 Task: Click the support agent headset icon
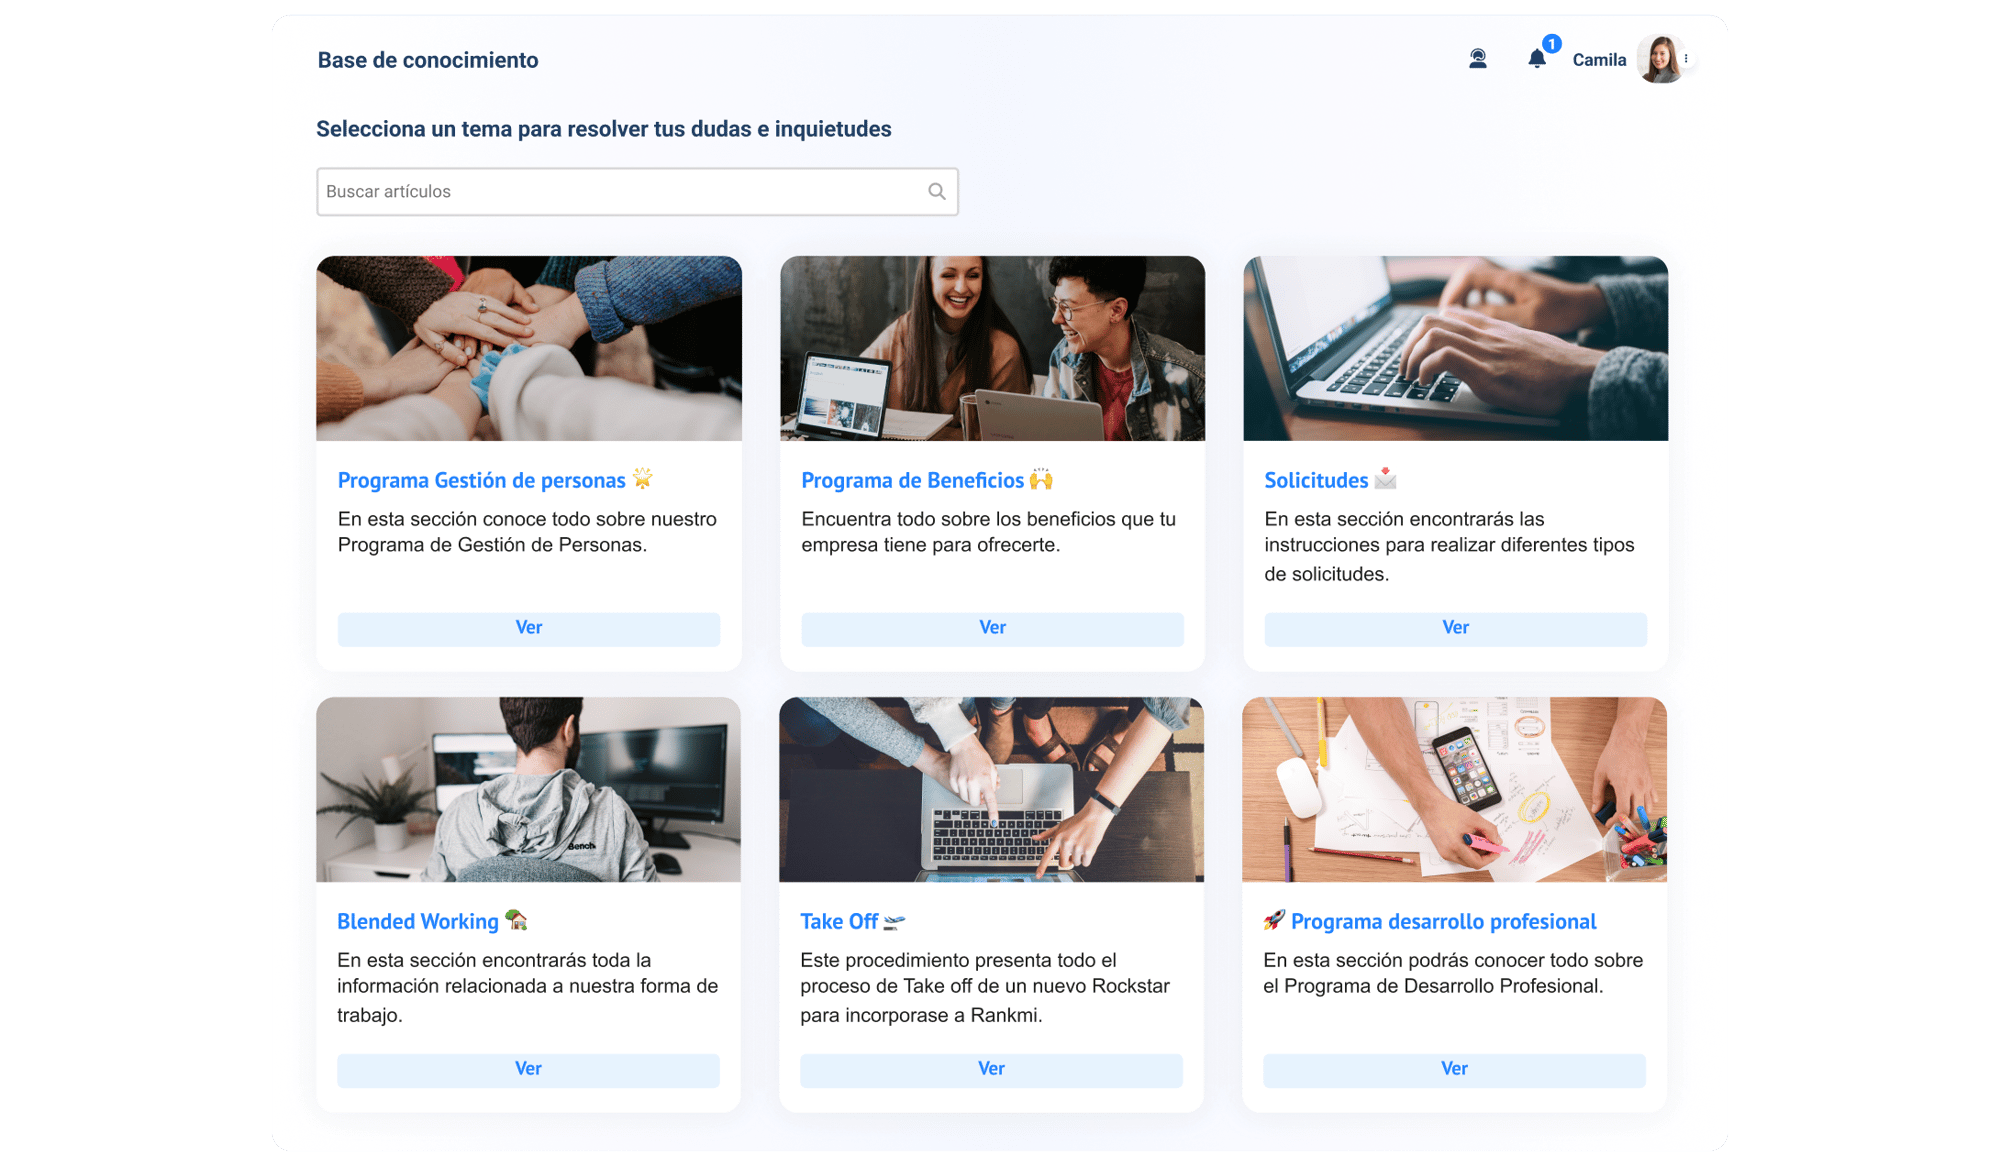1477,59
